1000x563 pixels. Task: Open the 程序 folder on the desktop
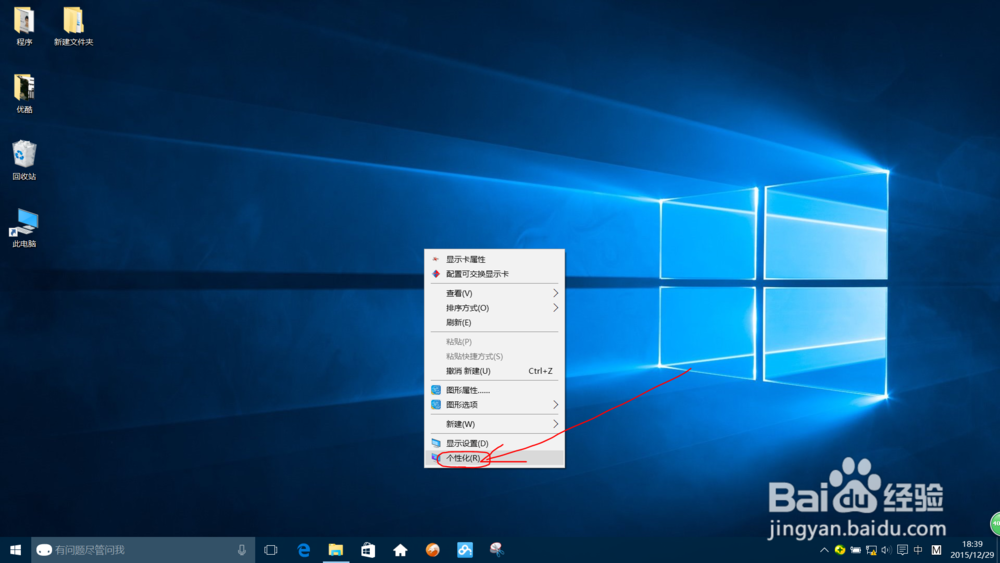point(24,26)
